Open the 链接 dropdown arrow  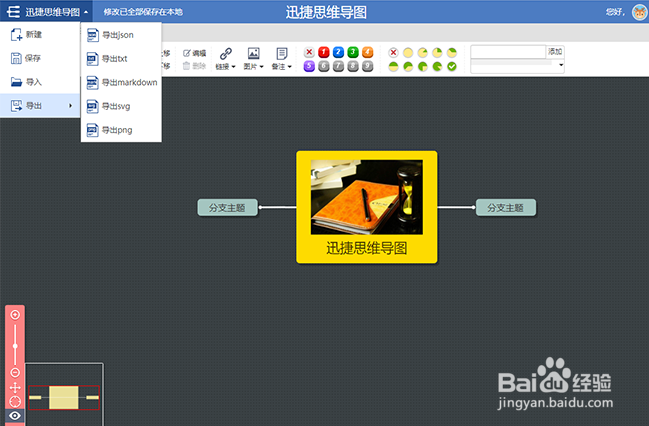pos(234,67)
